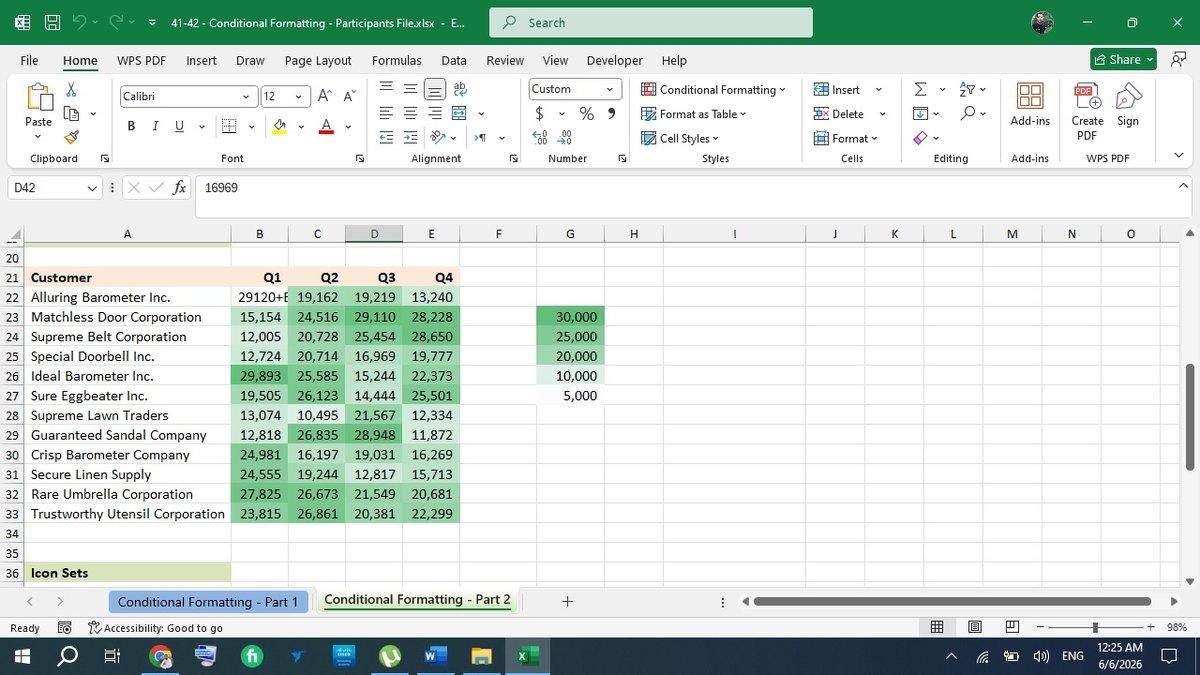
Task: Click the Merge & Center icon
Action: coord(459,114)
